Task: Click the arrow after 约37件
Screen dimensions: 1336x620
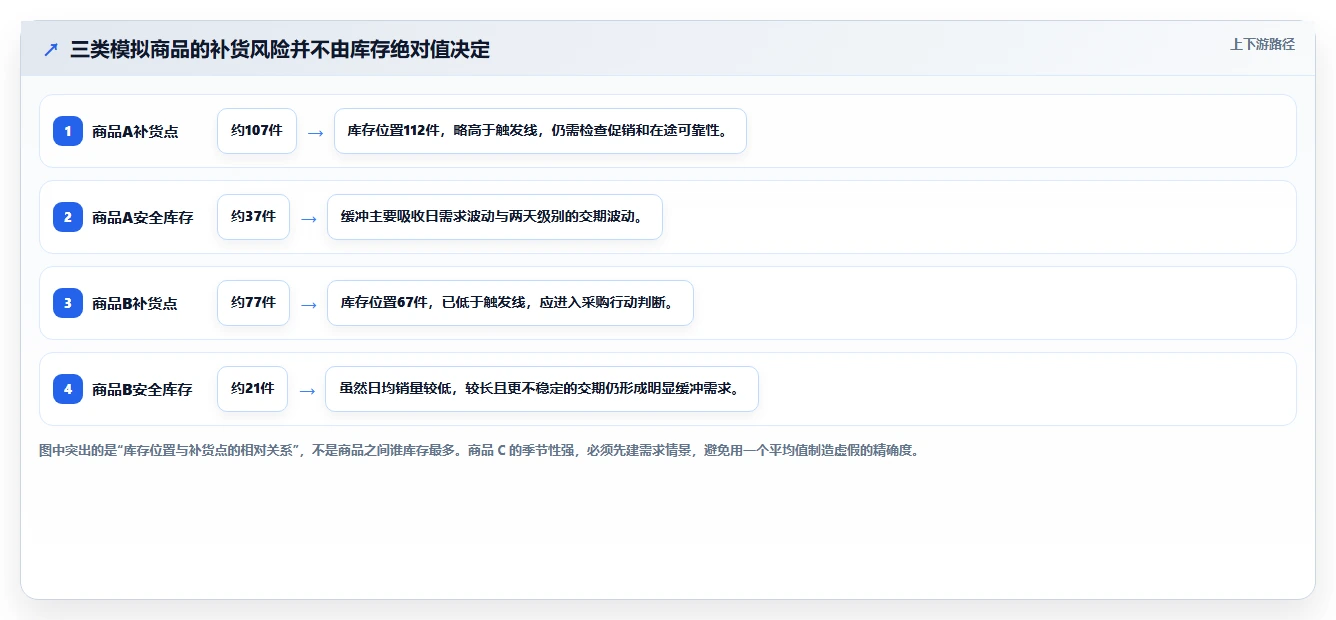Action: pyautogui.click(x=308, y=218)
